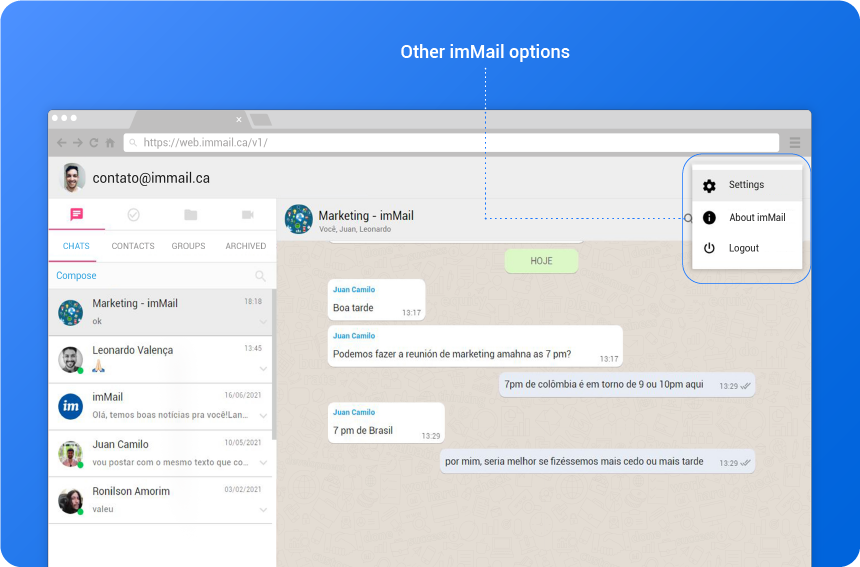Open Juan Camilo conversation in chat list
This screenshot has width=860, height=567.
pyautogui.click(x=160, y=453)
